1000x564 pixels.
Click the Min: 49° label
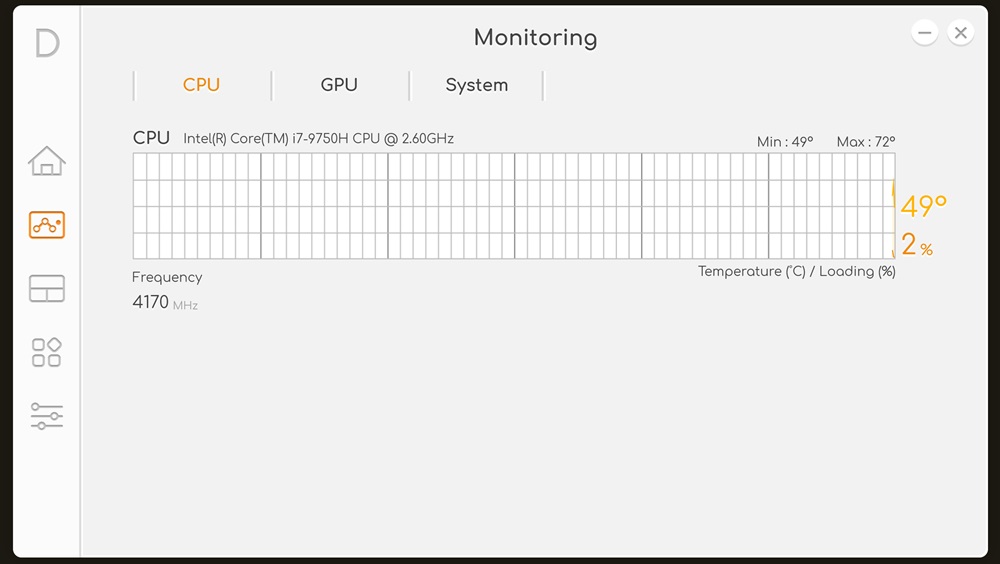pyautogui.click(x=785, y=142)
